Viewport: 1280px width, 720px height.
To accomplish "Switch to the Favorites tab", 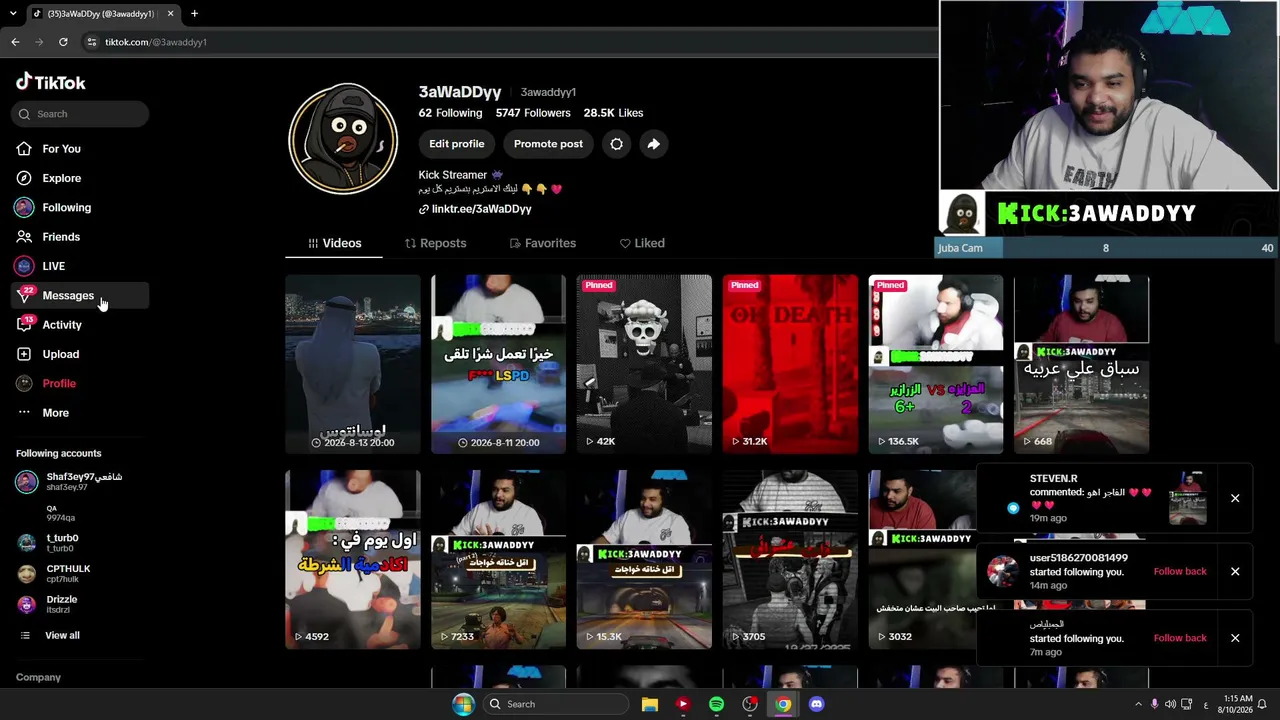I will pos(542,243).
